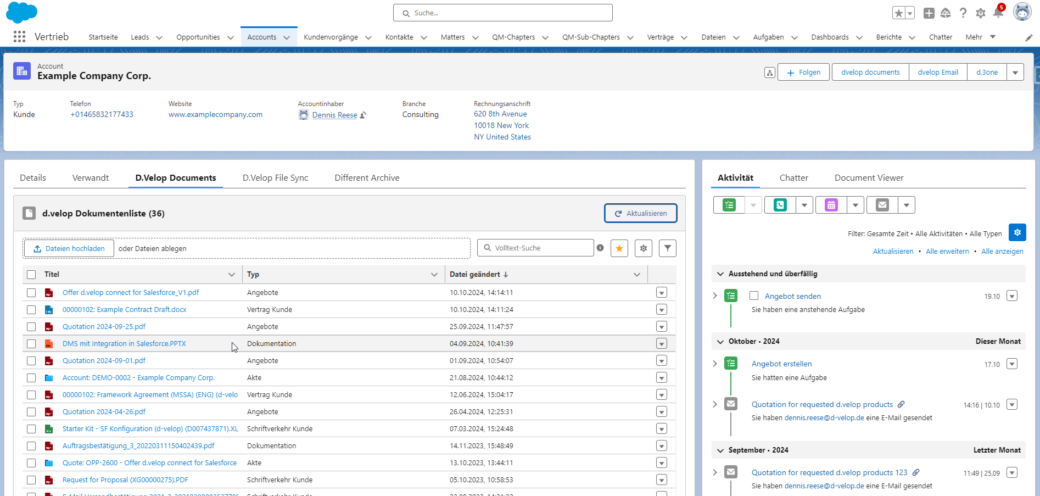Viewport: 1040px width, 496px height.
Task: Open the Different Archive tab
Action: point(367,178)
